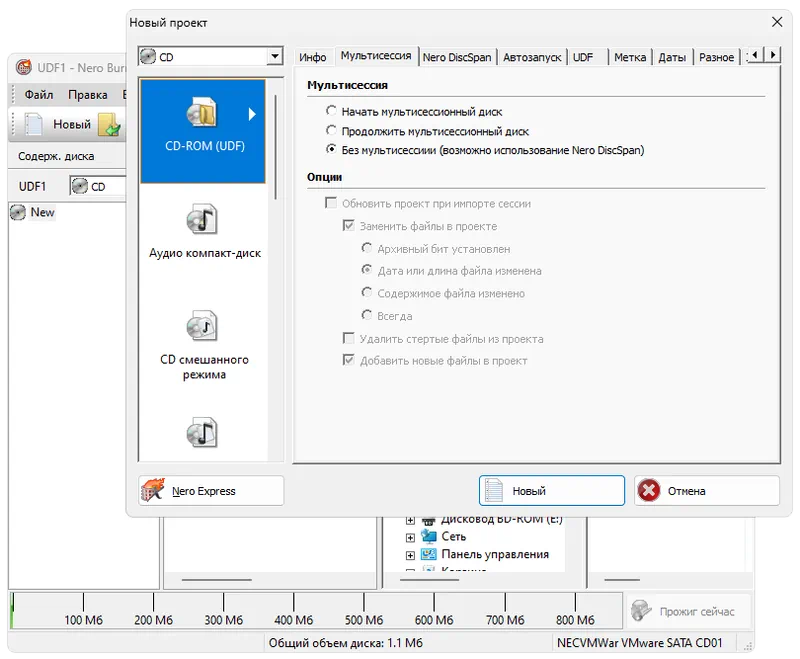800x659 pixels.
Task: Open the CD dropdown next to UDF1 in main window
Action: click(x=97, y=186)
